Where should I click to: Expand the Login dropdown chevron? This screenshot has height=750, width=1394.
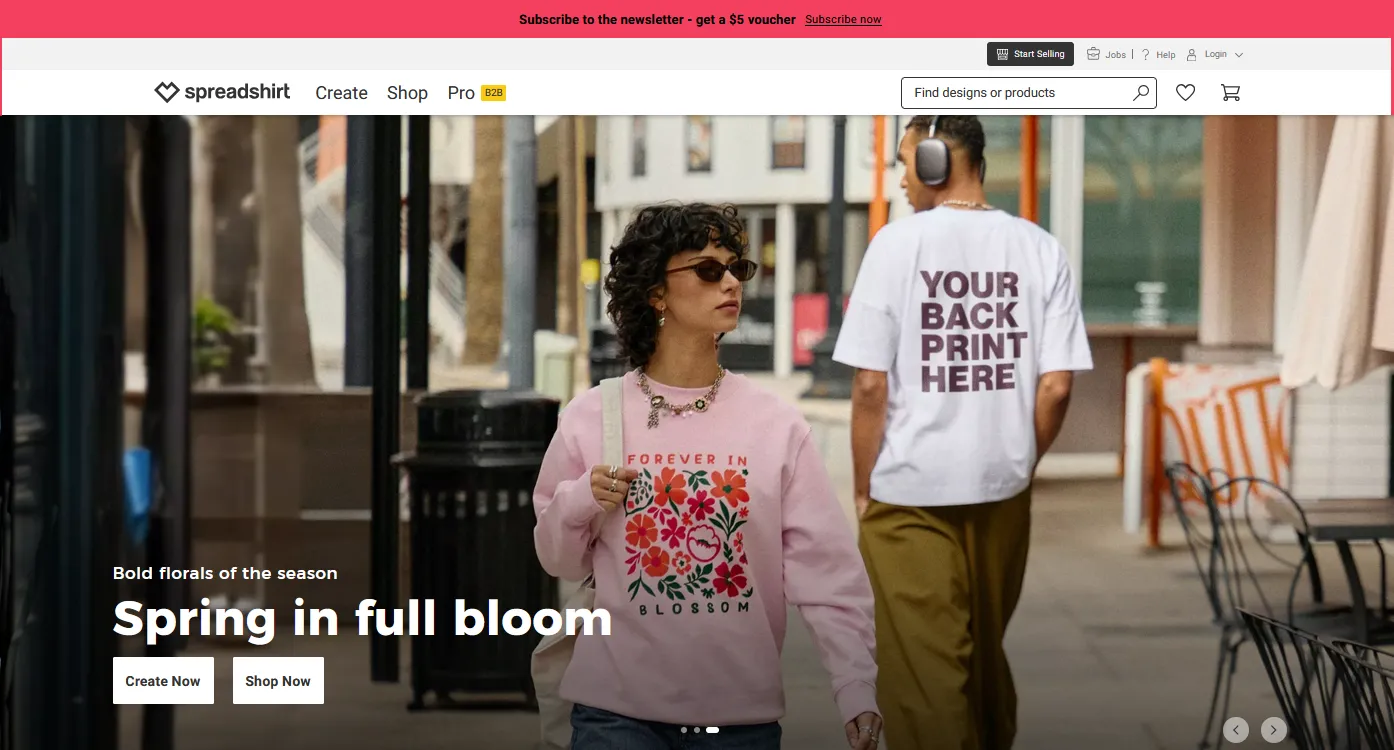click(1238, 54)
